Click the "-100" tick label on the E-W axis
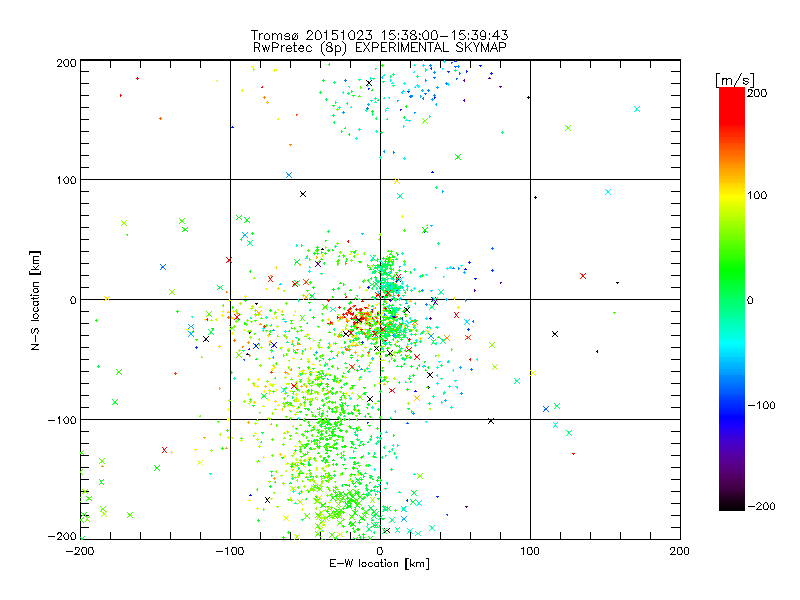 (x=230, y=552)
